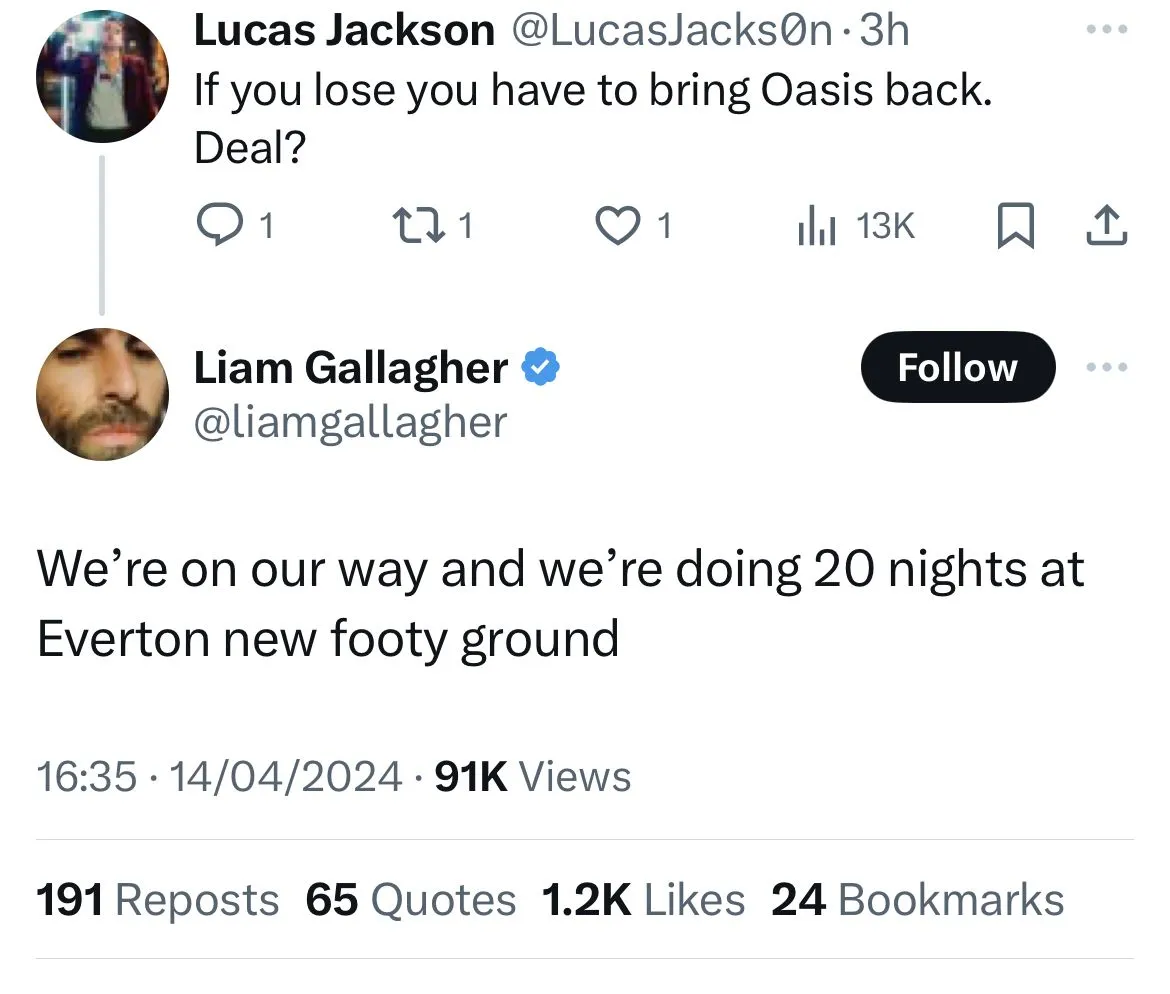Open the @liamgallagher handle
The width and height of the screenshot is (1170, 994).
click(x=350, y=422)
